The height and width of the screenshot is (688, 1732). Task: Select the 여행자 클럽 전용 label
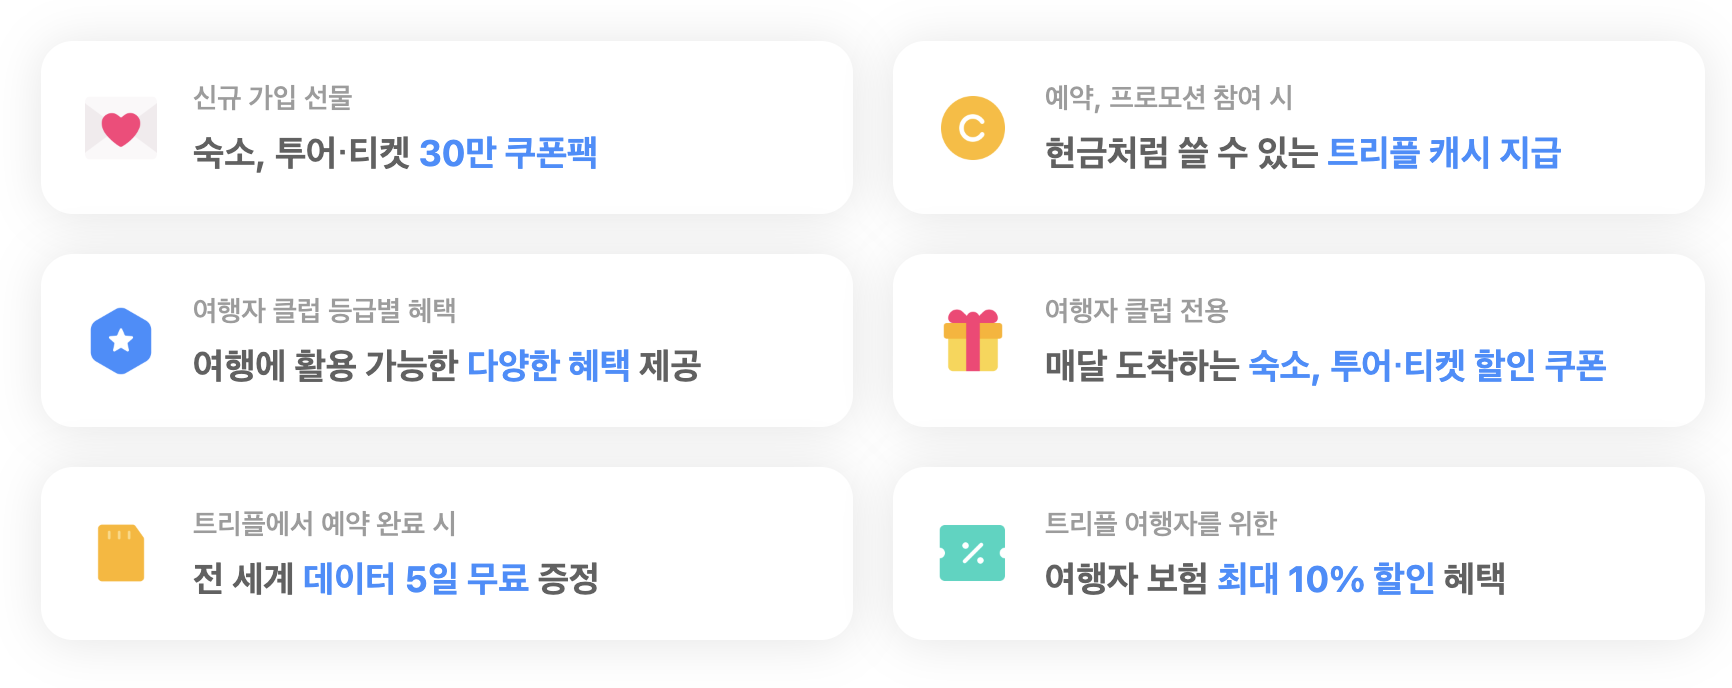click(x=1136, y=311)
